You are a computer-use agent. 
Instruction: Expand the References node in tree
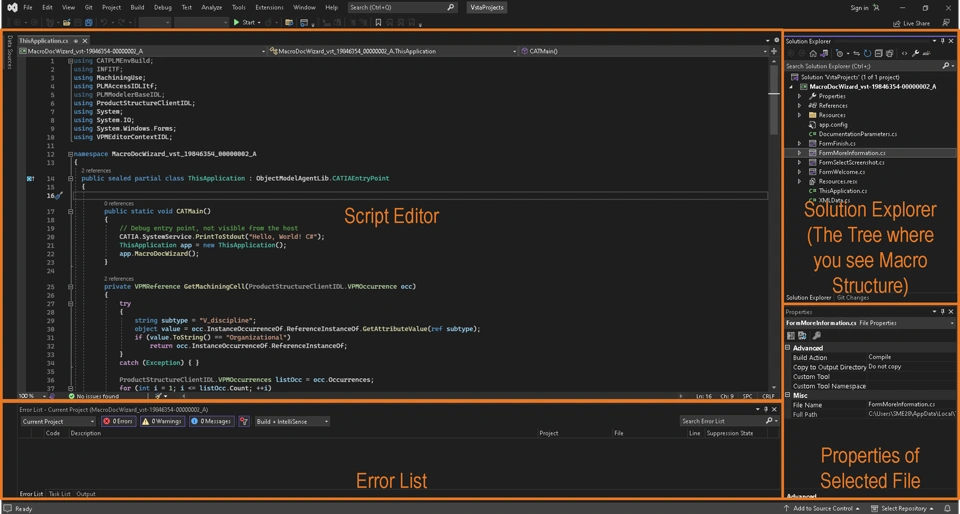coord(800,105)
